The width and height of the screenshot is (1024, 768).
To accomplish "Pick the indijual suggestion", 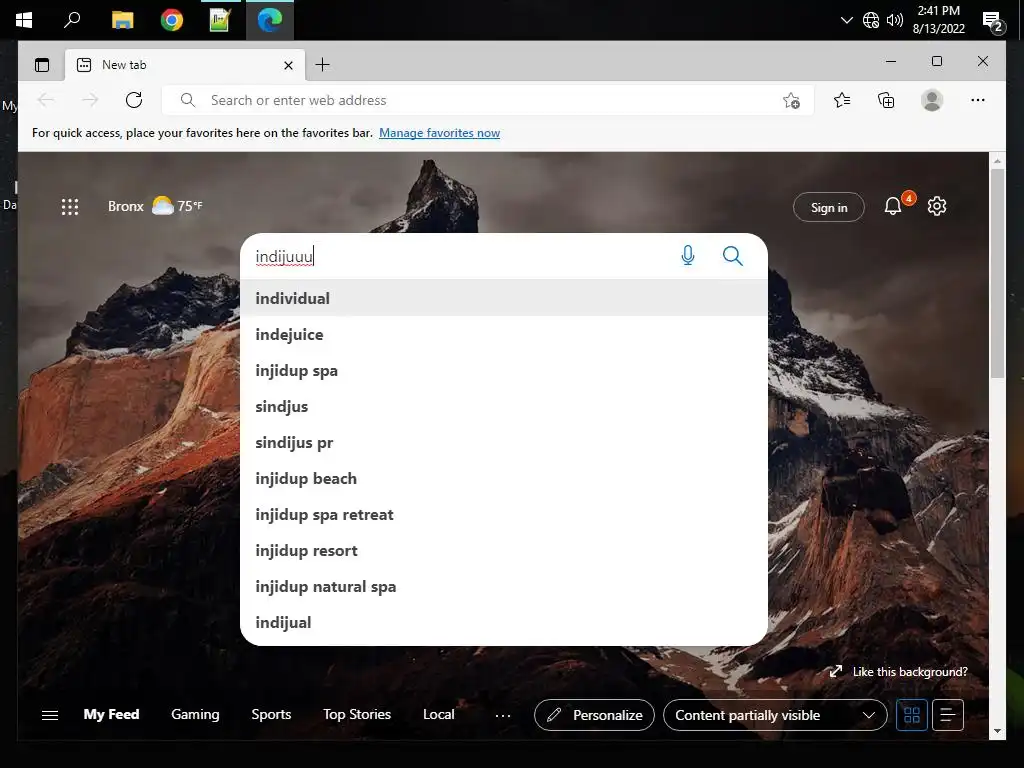I will point(504,622).
